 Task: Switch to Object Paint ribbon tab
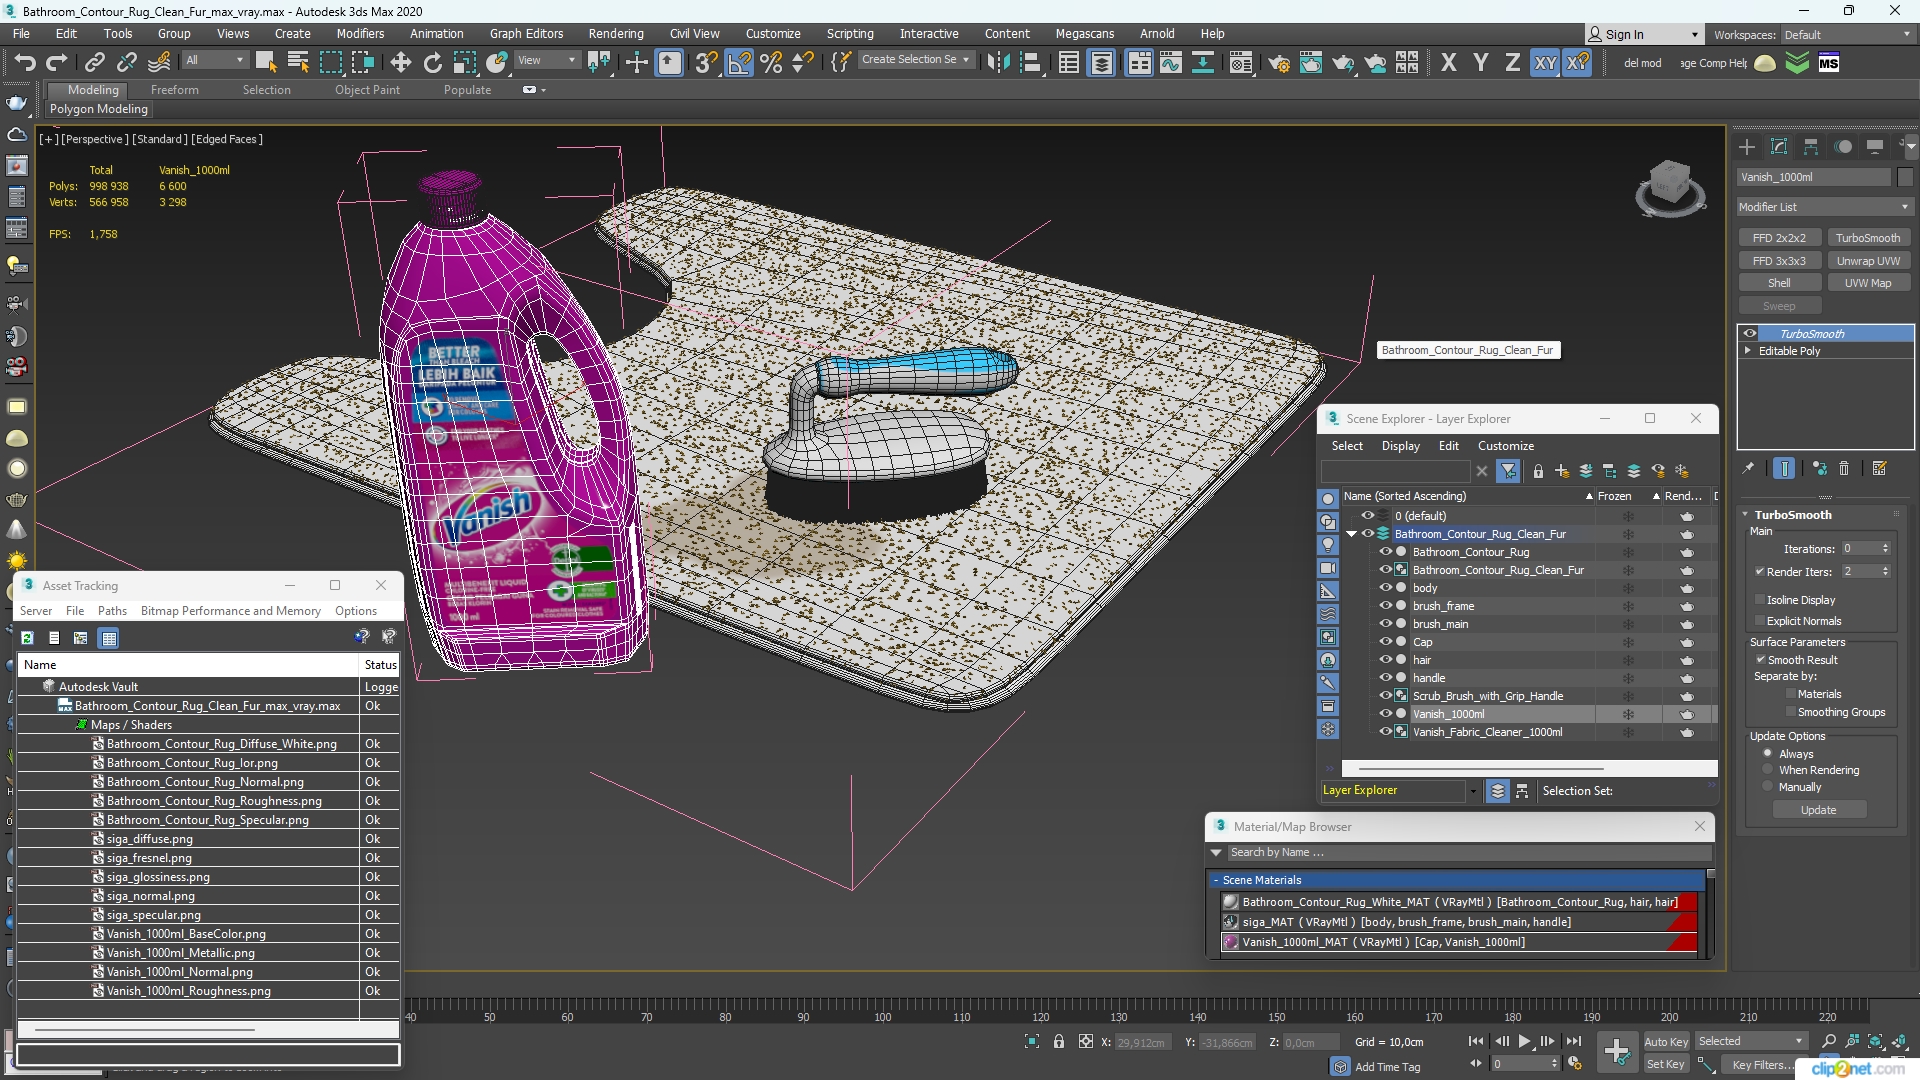[367, 90]
